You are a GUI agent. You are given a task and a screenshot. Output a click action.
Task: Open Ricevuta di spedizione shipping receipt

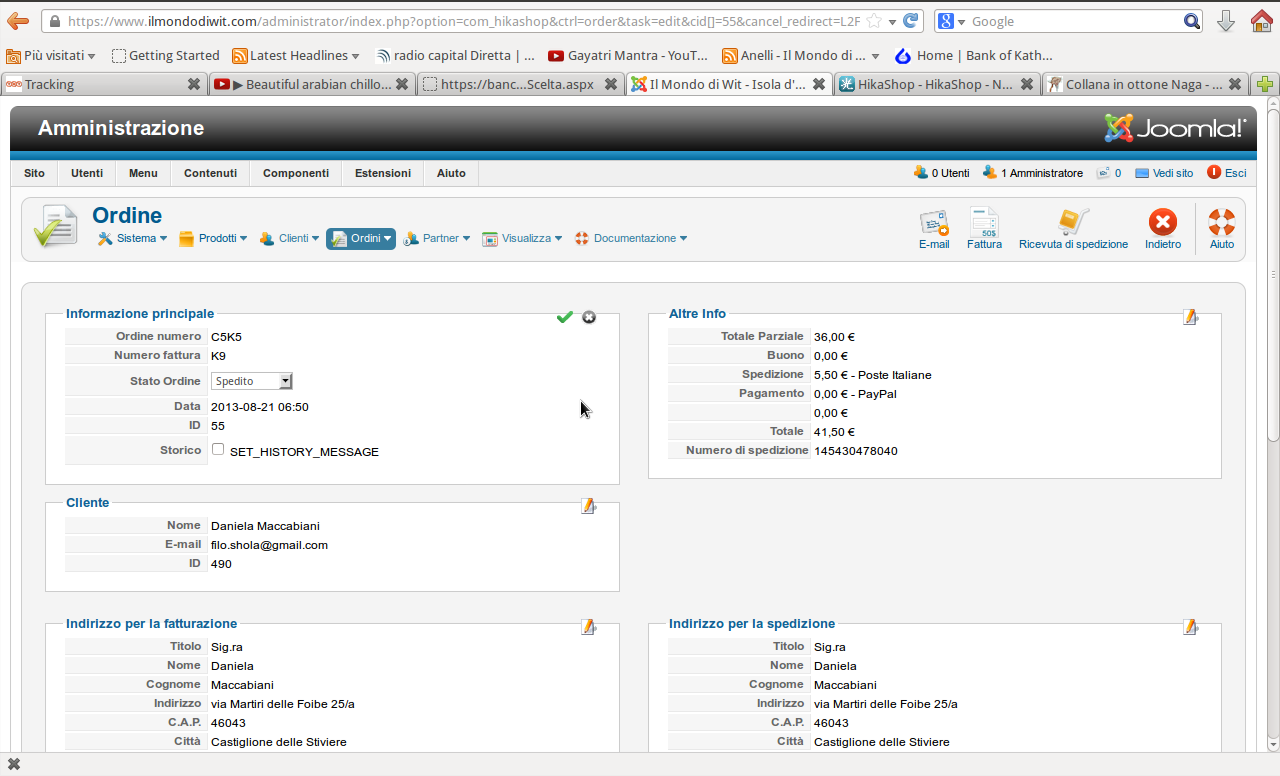coord(1073,229)
